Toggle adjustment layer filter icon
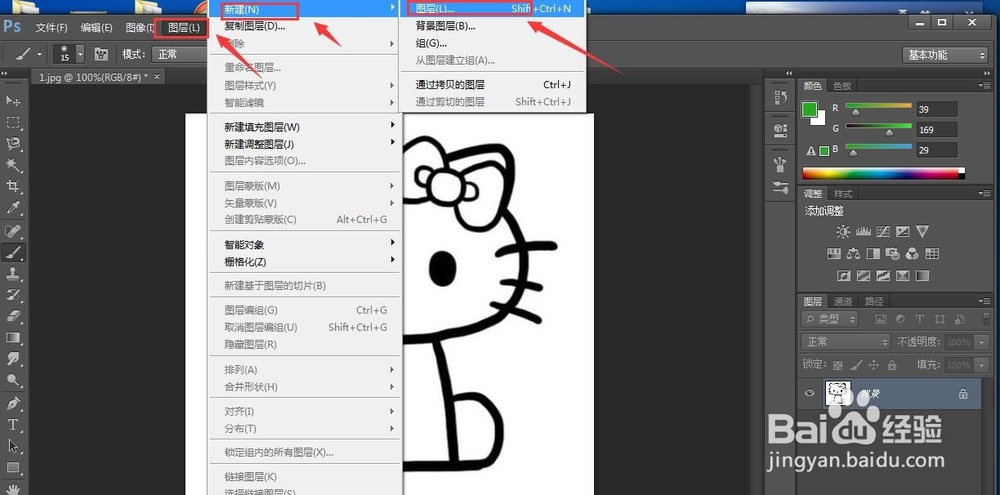This screenshot has width=1000, height=495. pos(900,319)
